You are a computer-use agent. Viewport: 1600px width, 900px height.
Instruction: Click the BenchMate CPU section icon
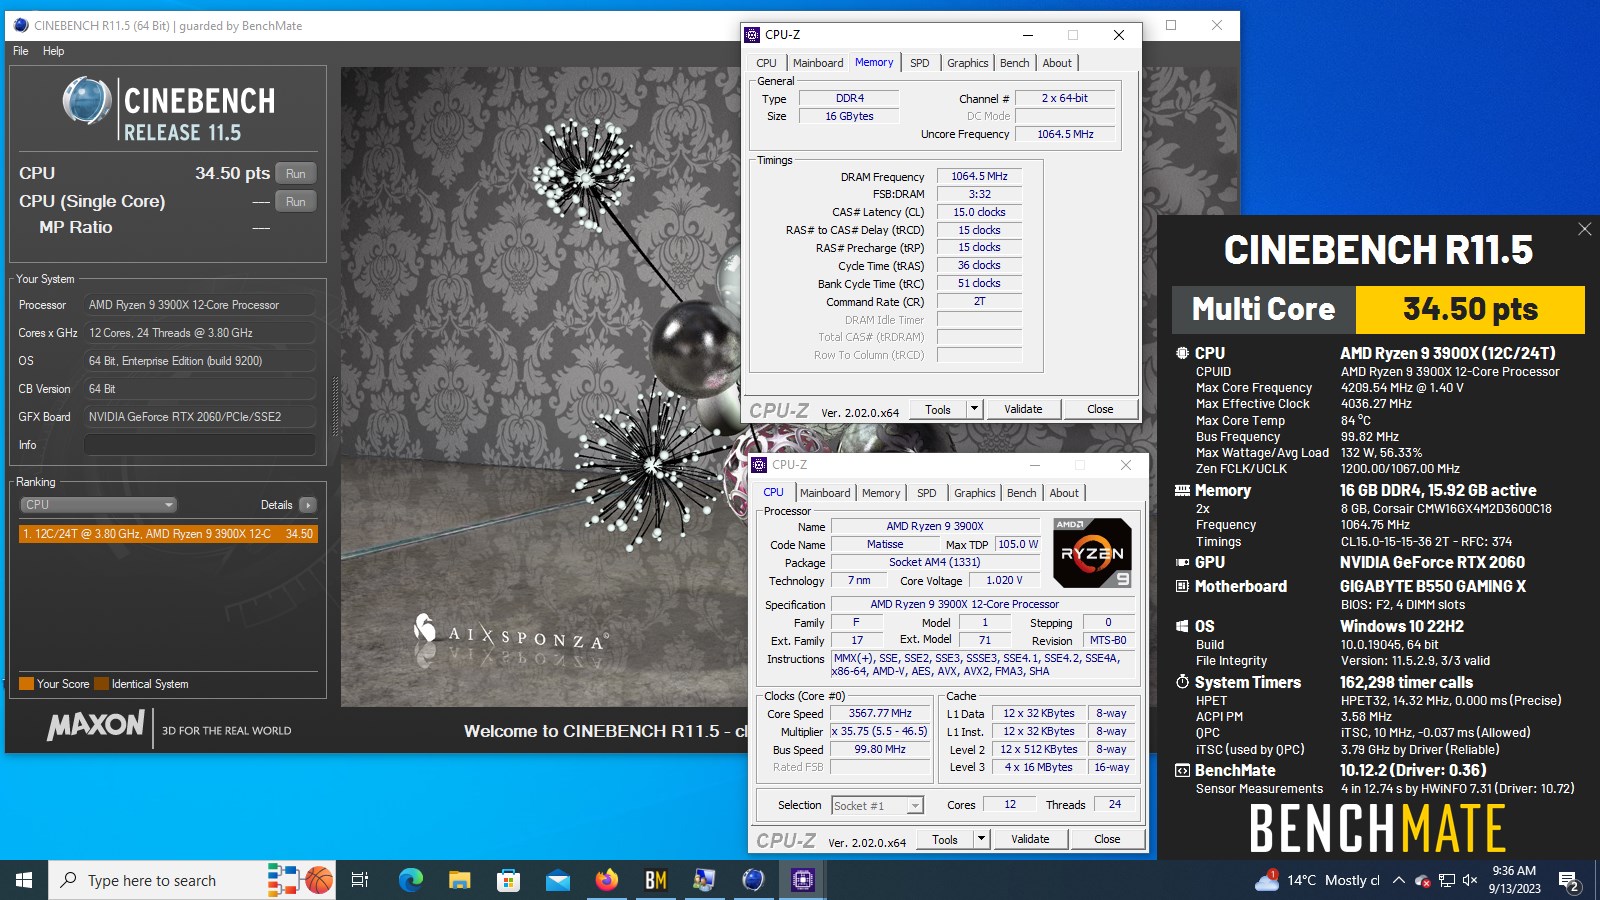pyautogui.click(x=1182, y=353)
